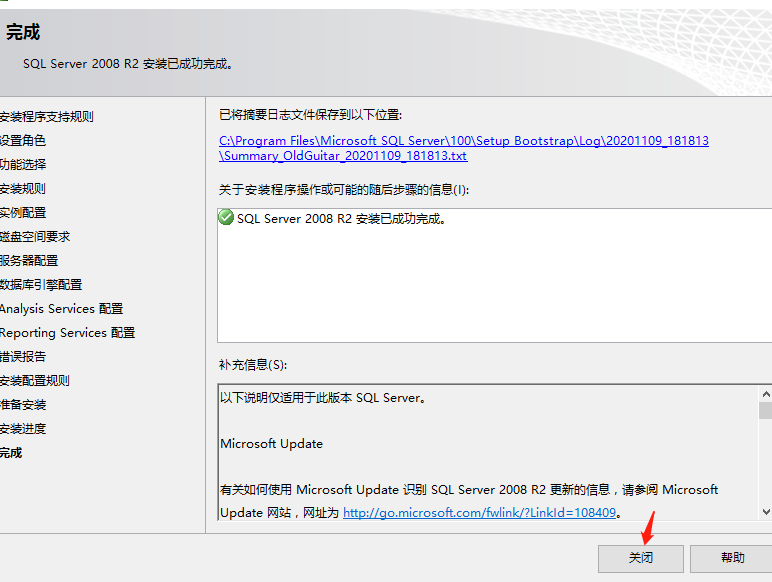Screen dimensions: 772x582
Task: Select the 服务器配置 step
Action: 29,260
